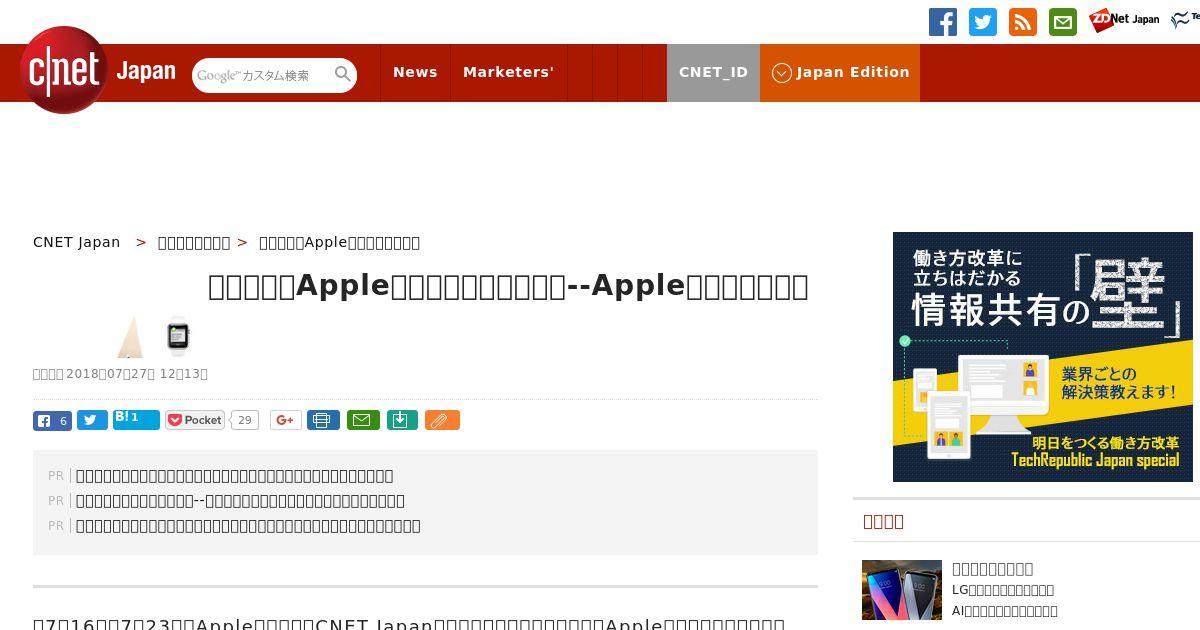Share the article on Facebook (count 6)
The image size is (1200, 630).
click(x=52, y=421)
